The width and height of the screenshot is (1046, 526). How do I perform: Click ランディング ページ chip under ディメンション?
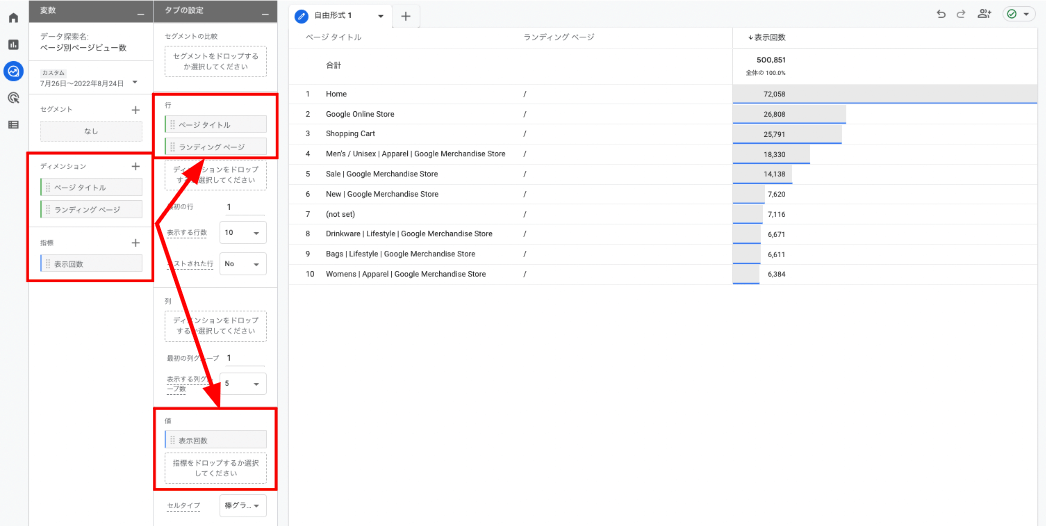pyautogui.click(x=91, y=210)
